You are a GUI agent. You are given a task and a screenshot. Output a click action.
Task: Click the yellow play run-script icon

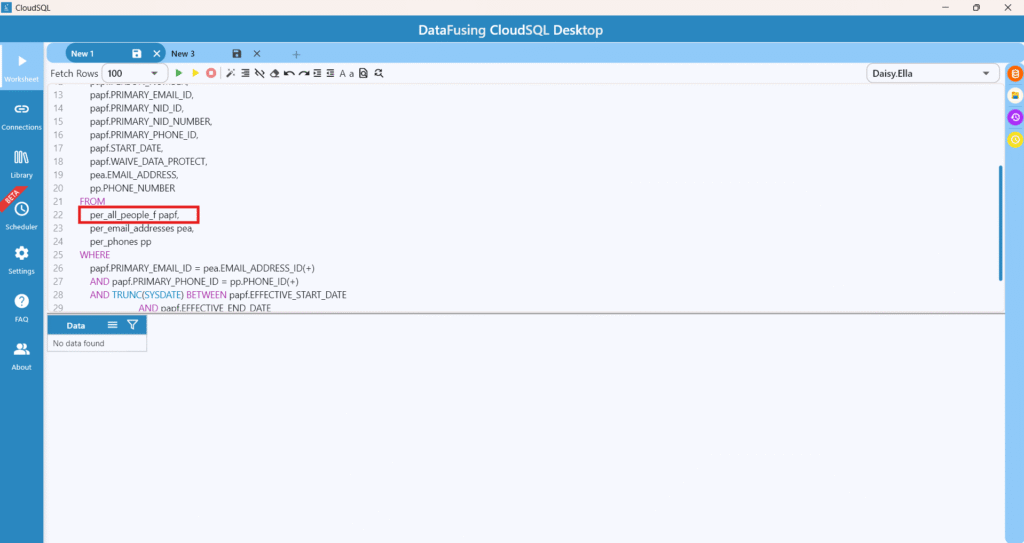pos(195,73)
